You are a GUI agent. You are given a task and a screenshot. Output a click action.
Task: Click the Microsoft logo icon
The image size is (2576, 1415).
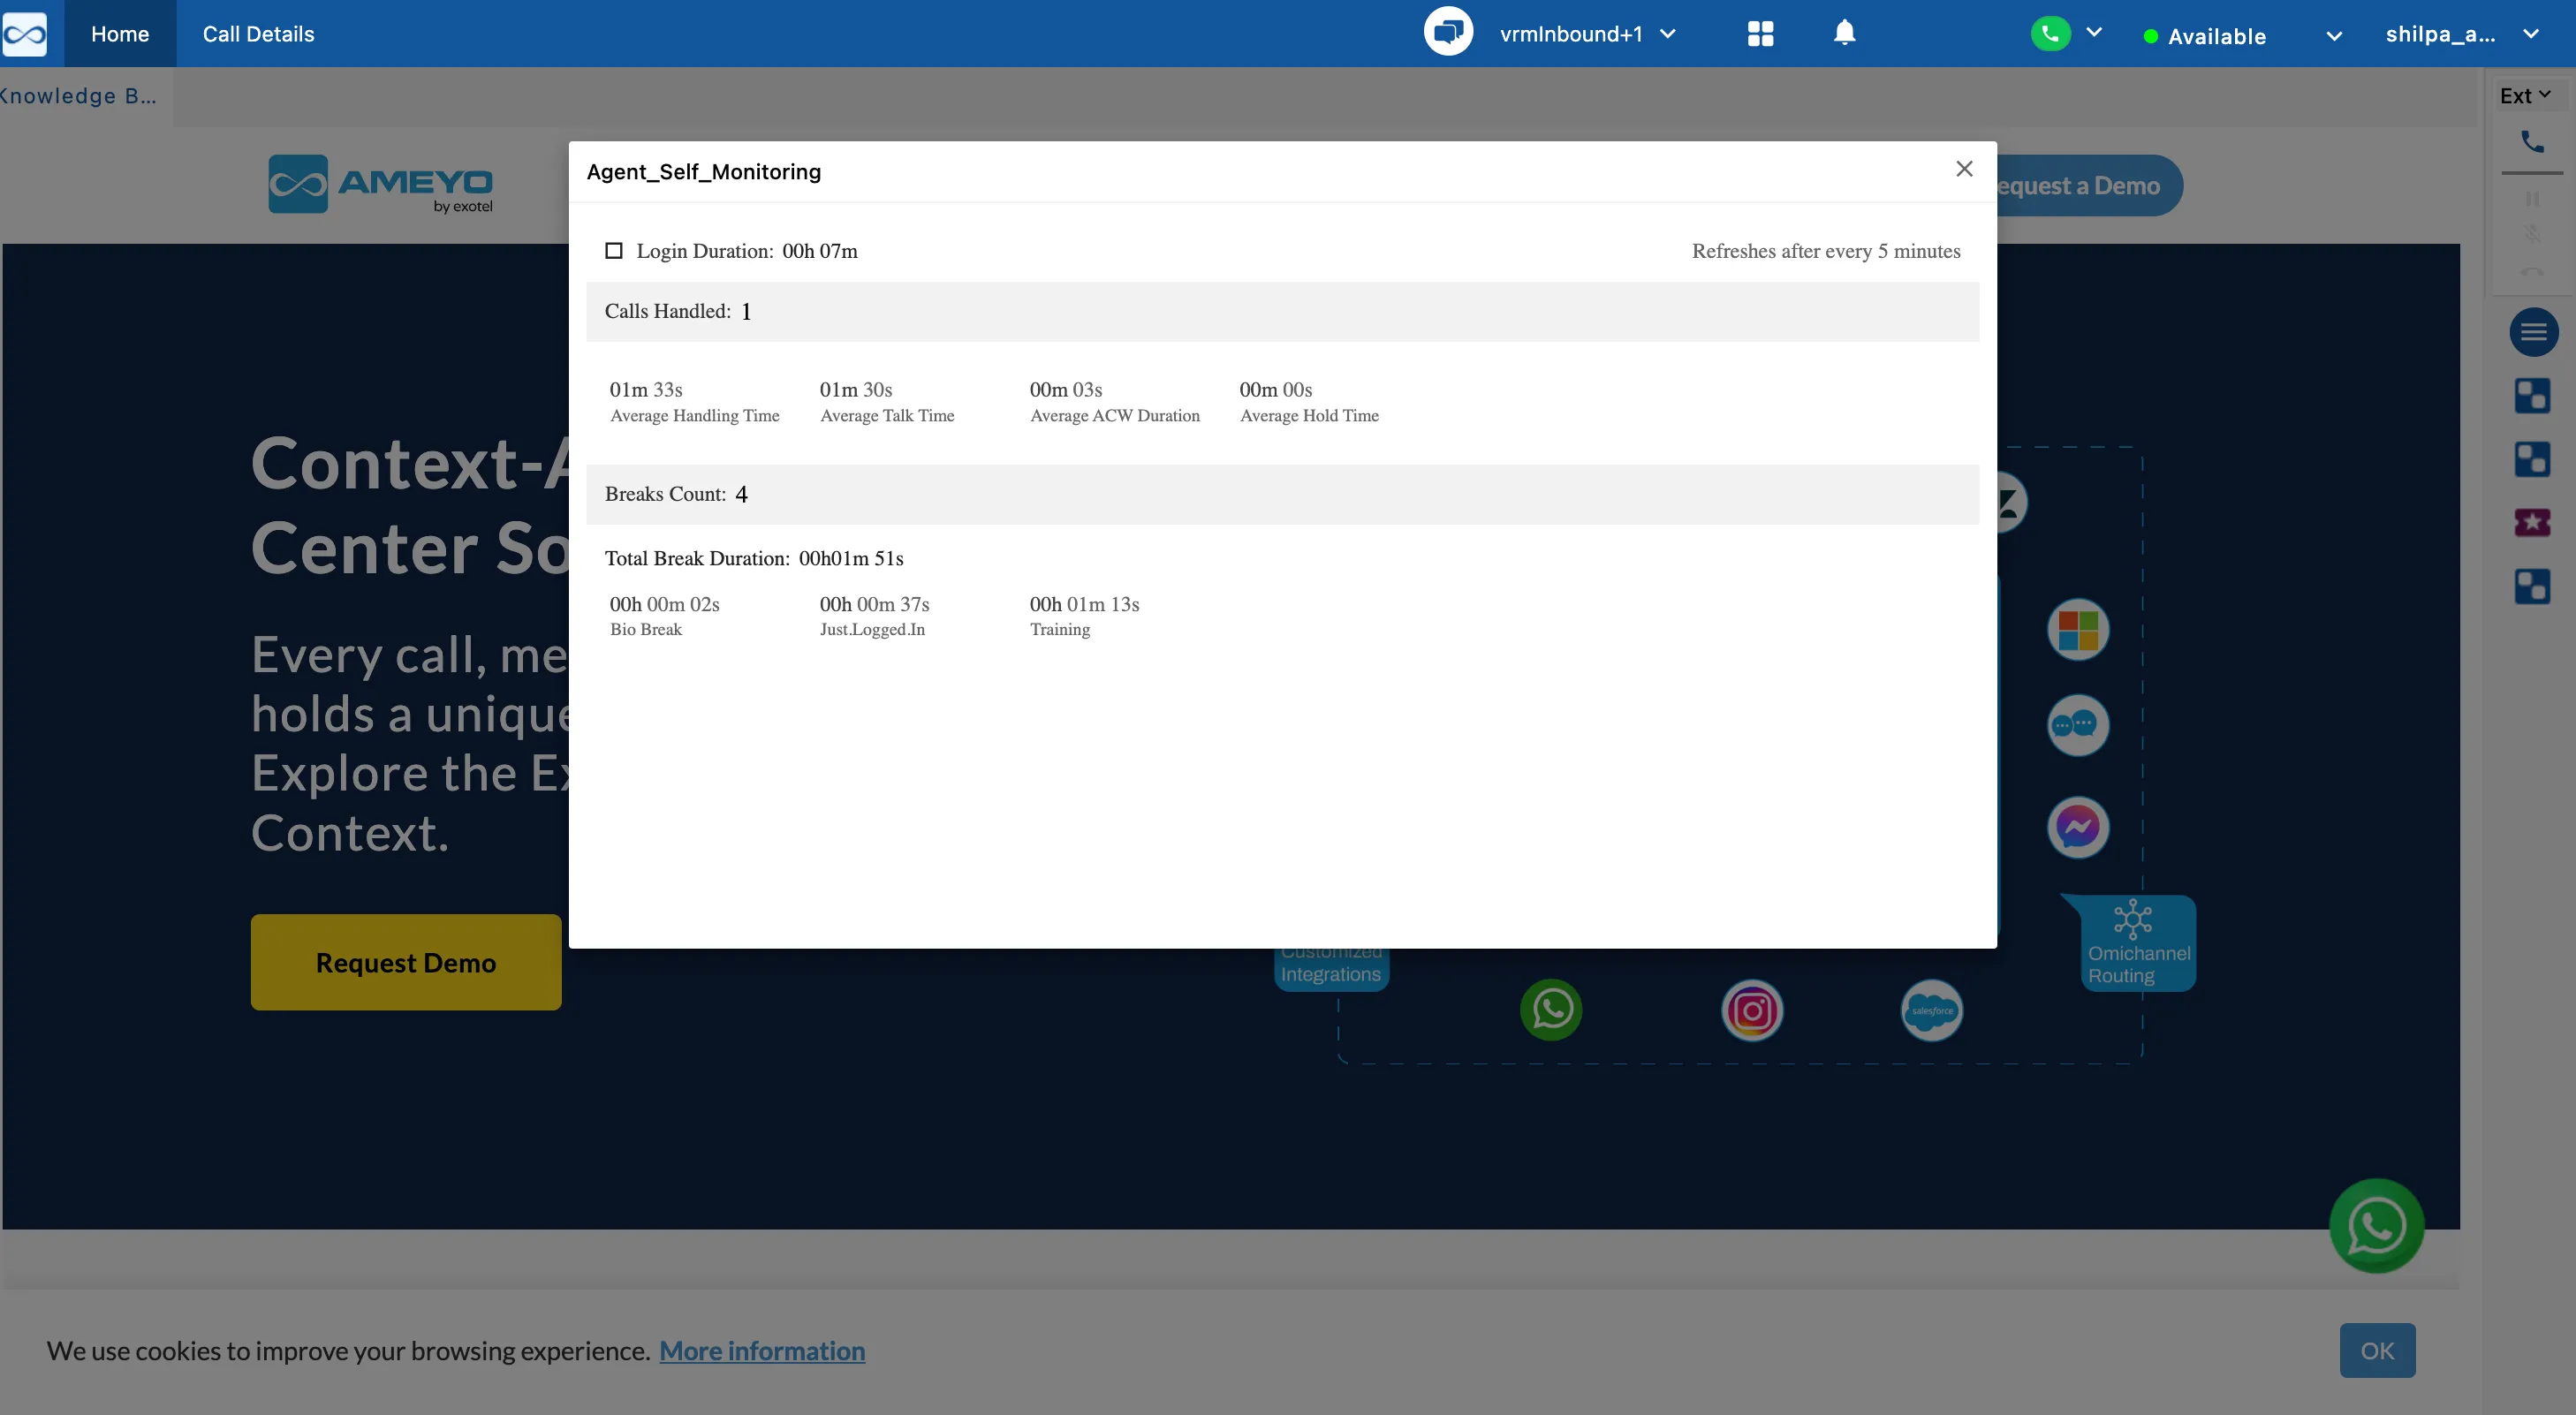2078,630
